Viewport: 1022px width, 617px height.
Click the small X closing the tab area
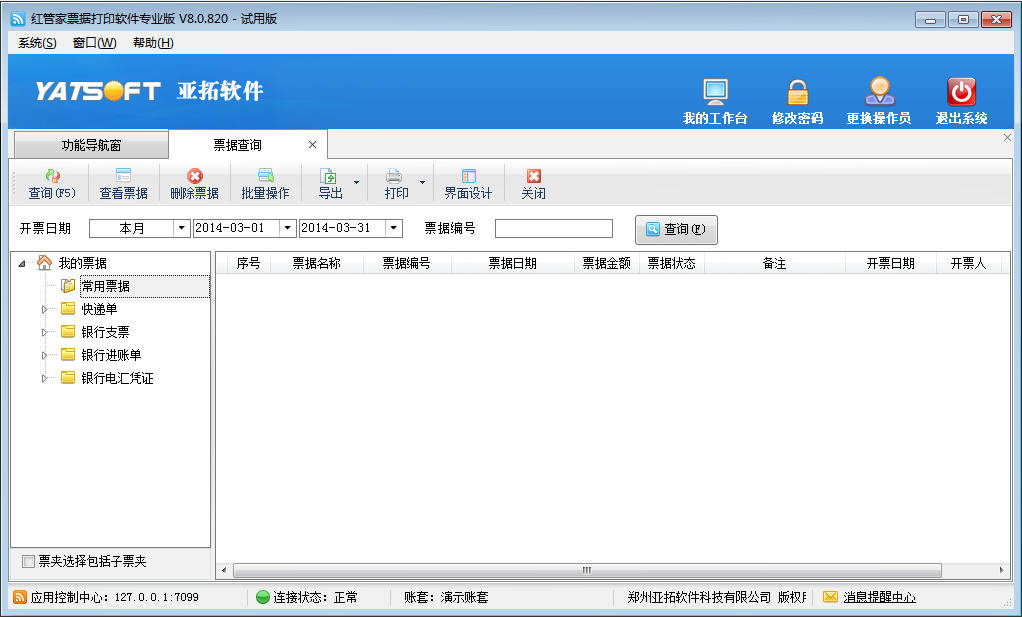click(1007, 137)
